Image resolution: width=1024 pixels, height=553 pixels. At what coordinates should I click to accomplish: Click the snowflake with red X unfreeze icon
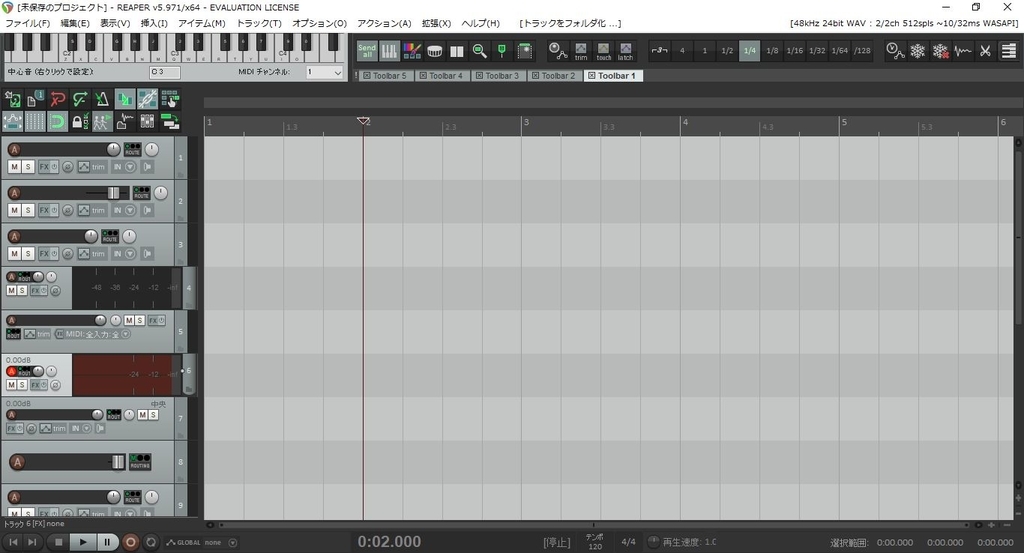[x=940, y=50]
